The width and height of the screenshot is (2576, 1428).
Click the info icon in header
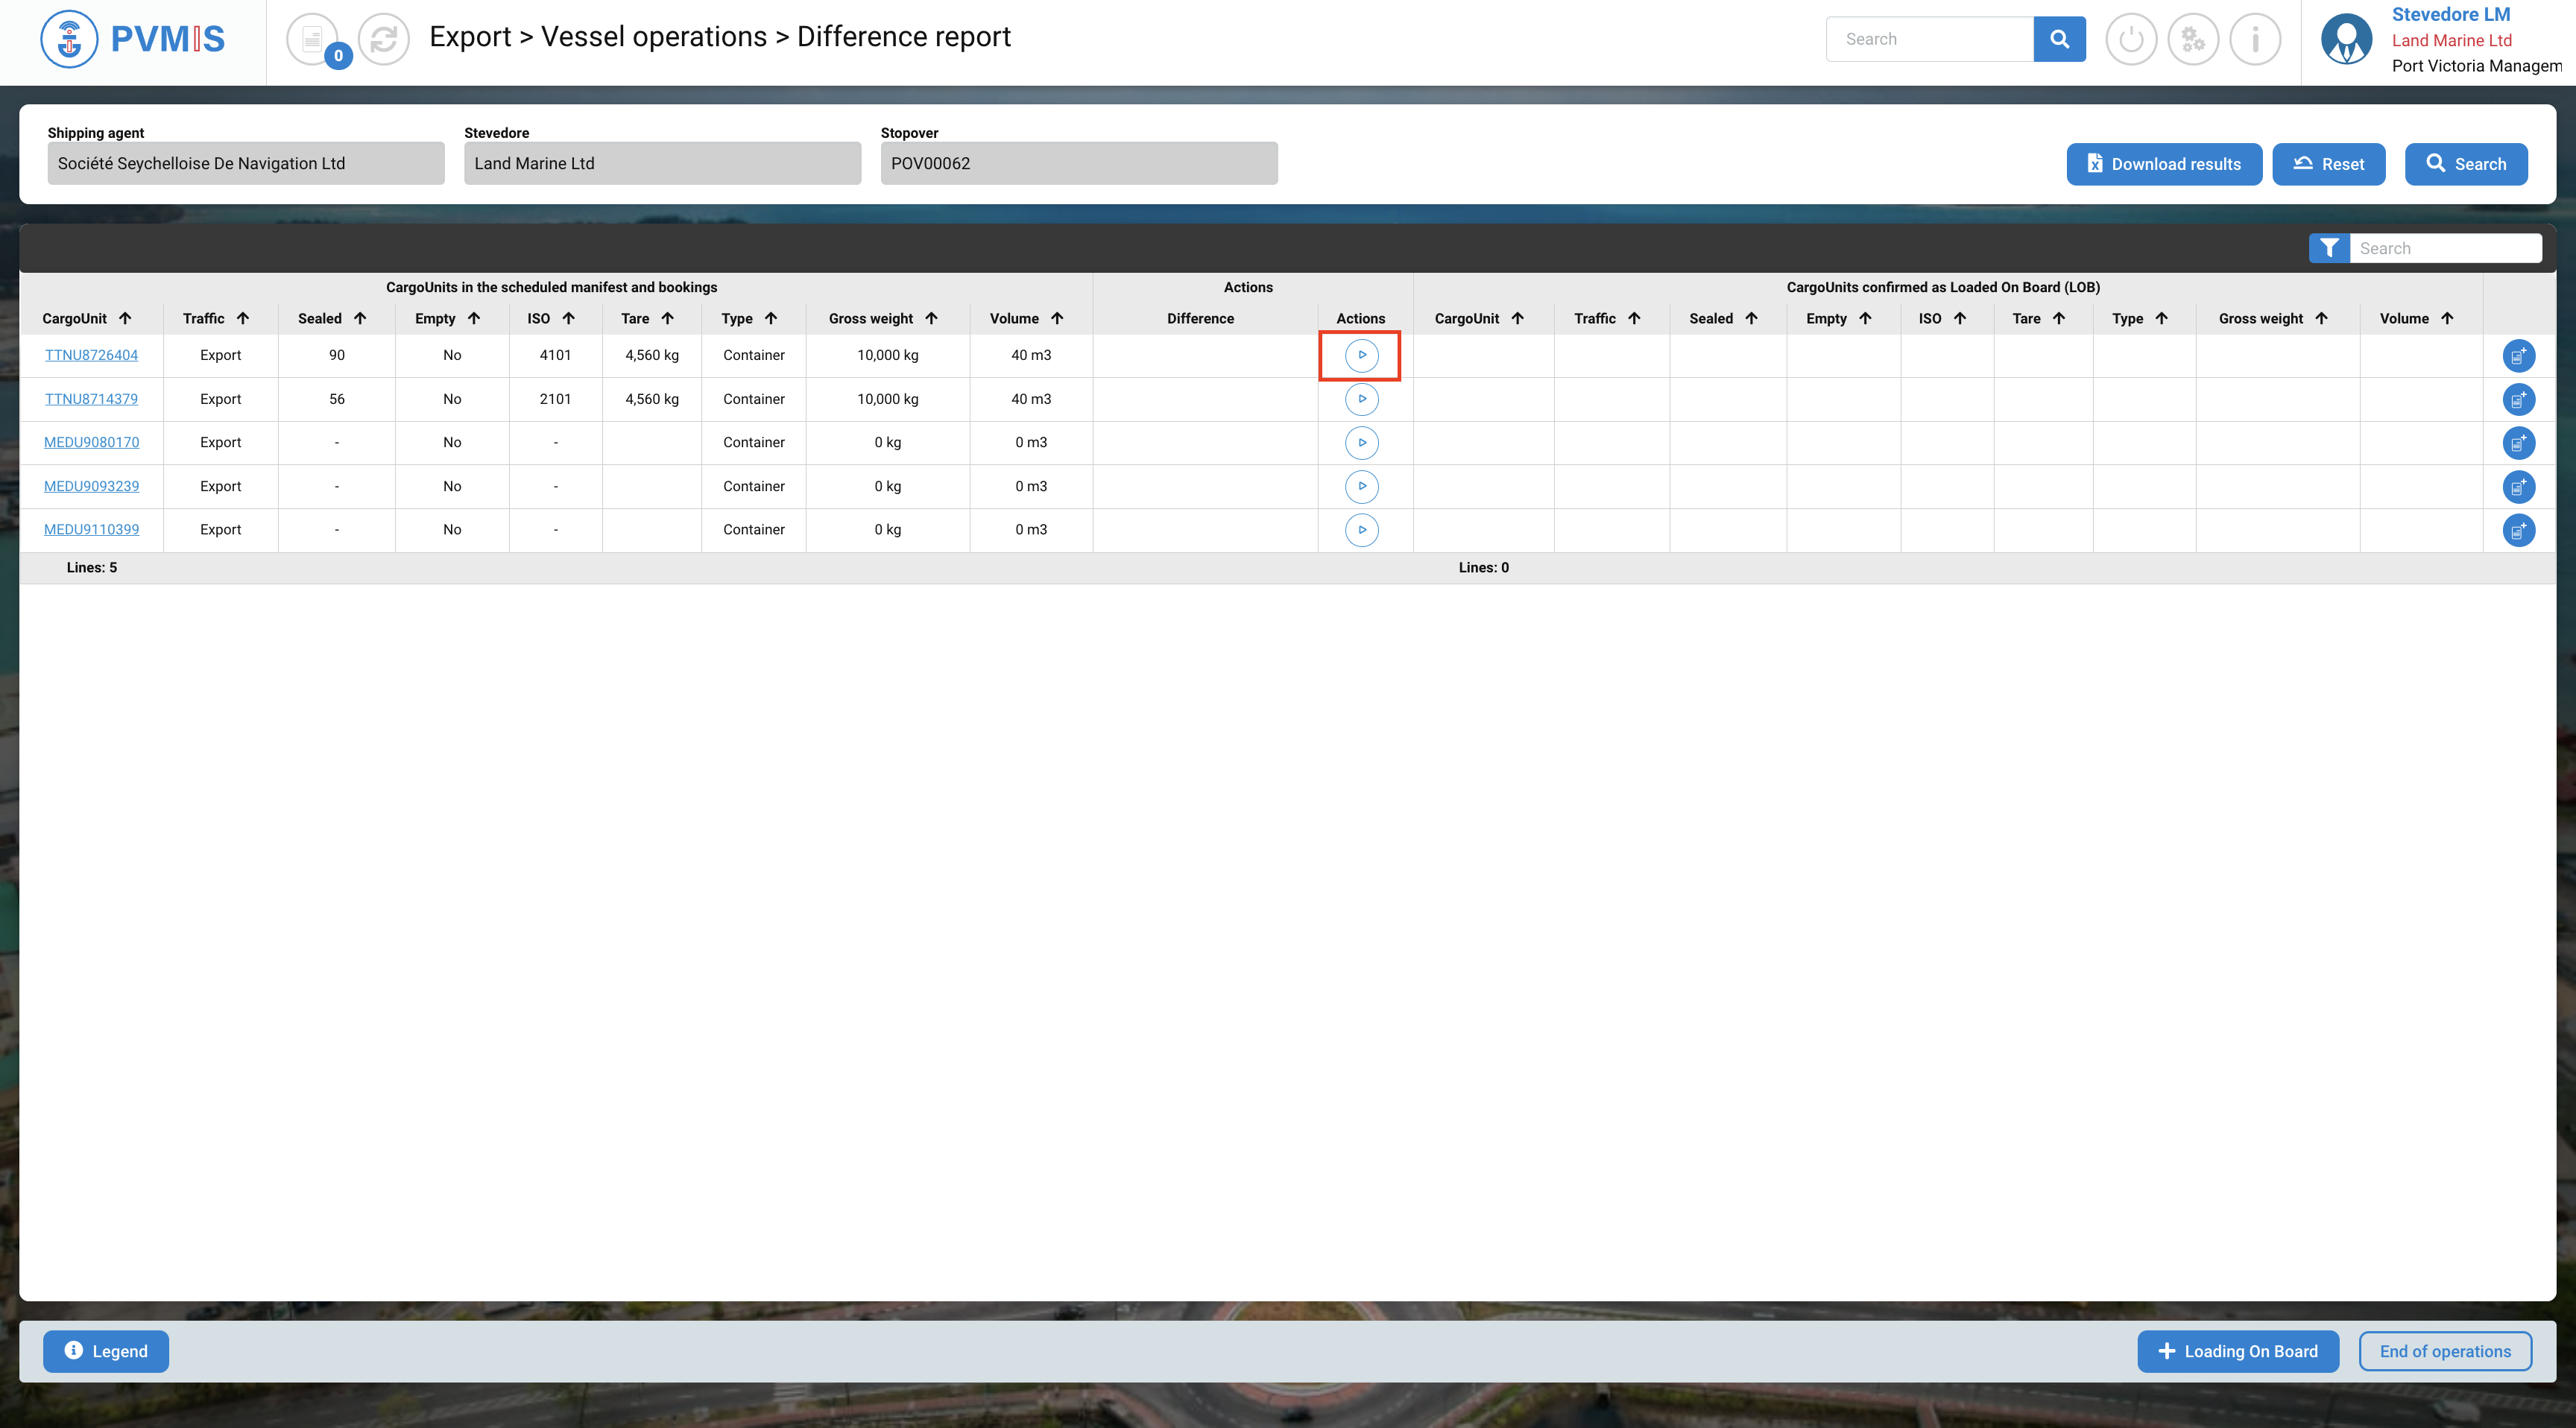2255,39
